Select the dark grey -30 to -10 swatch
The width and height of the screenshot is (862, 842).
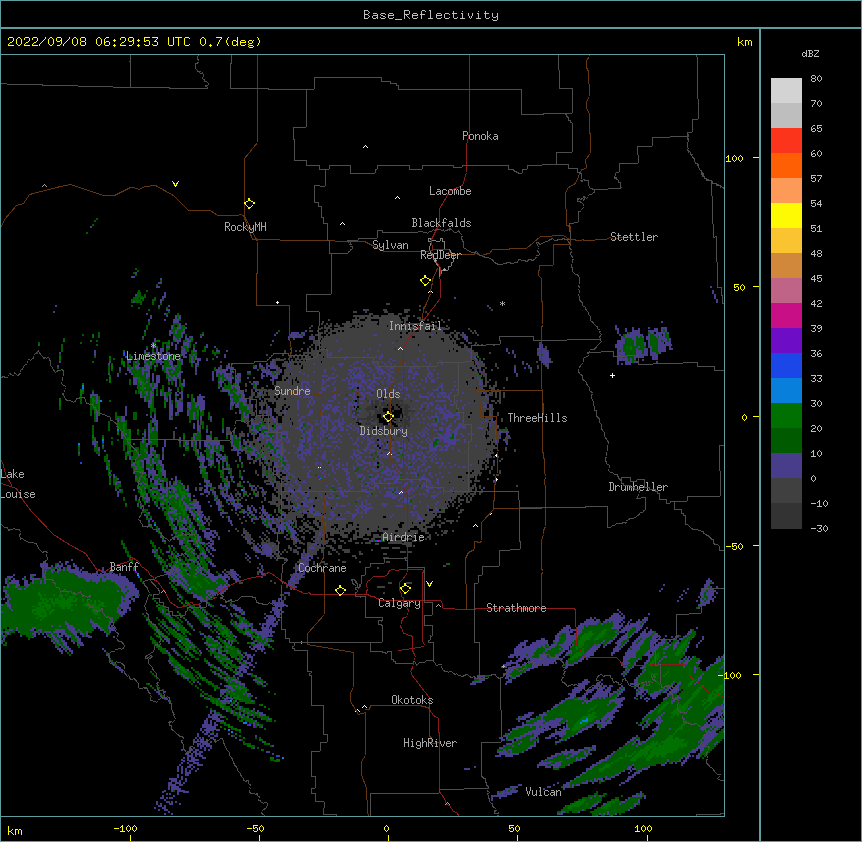tap(786, 516)
